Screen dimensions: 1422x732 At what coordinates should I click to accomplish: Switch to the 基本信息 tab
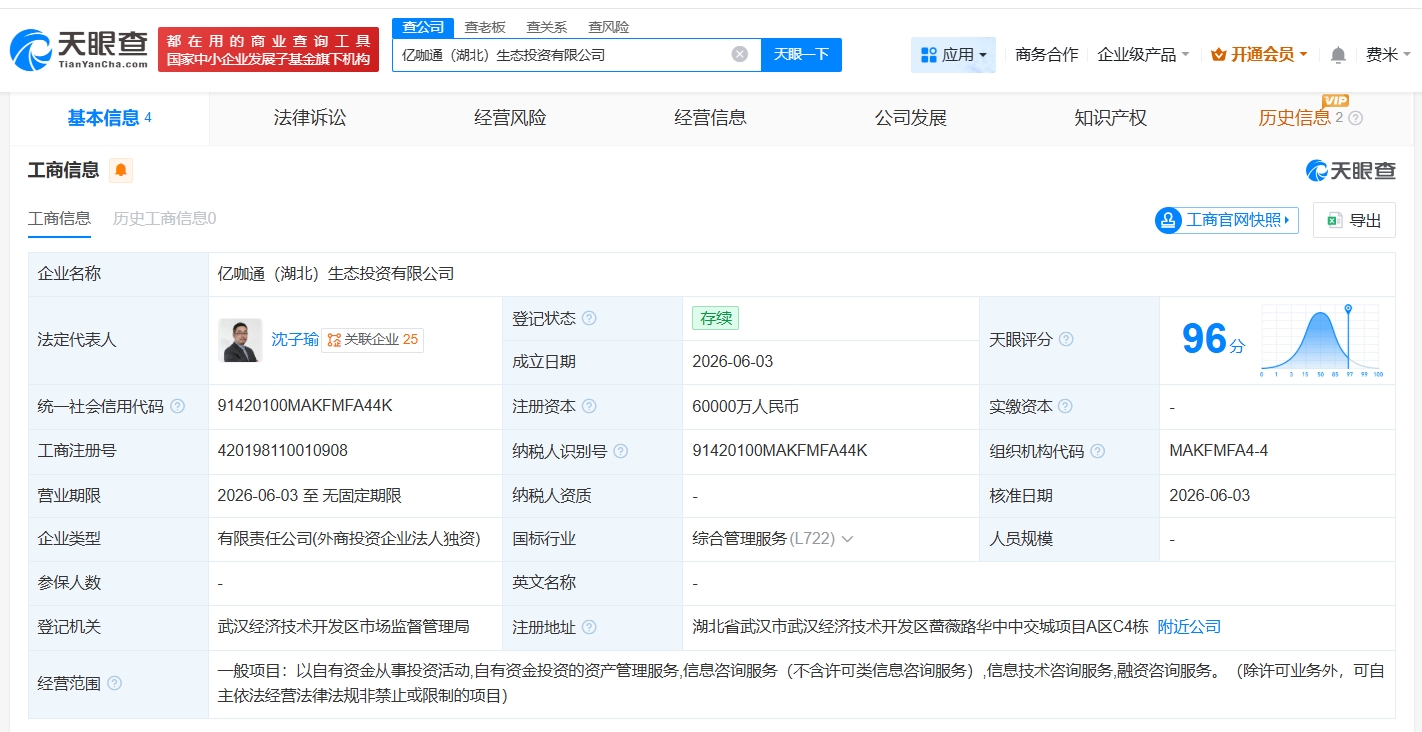(x=110, y=118)
